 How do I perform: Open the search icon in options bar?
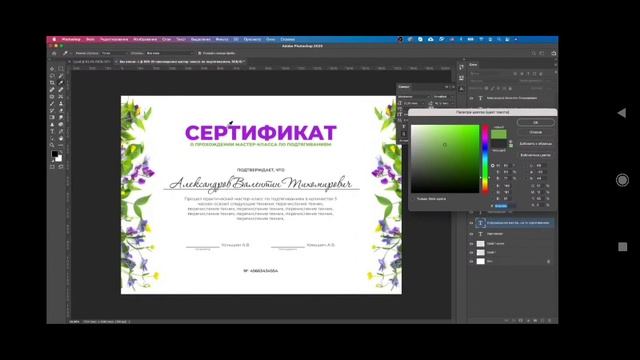pyautogui.click(x=533, y=53)
